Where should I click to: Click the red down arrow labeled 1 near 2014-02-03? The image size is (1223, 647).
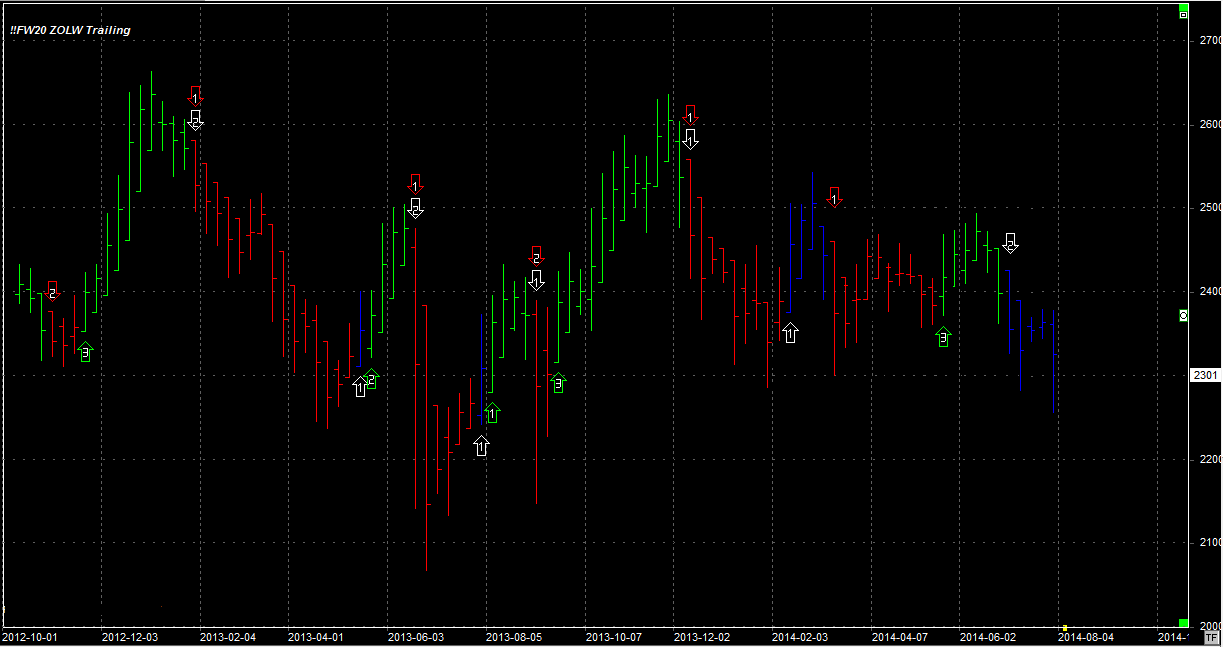[834, 196]
